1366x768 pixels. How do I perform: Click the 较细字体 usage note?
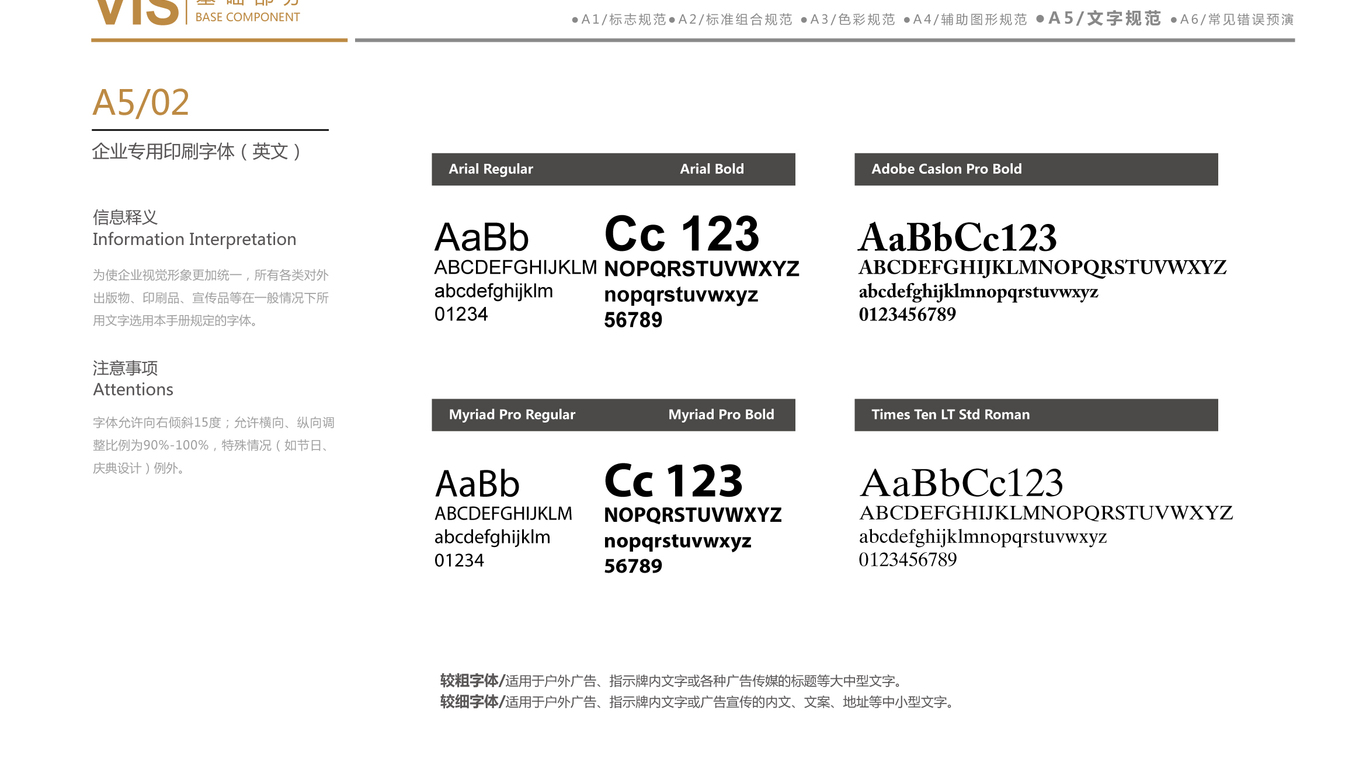[700, 702]
